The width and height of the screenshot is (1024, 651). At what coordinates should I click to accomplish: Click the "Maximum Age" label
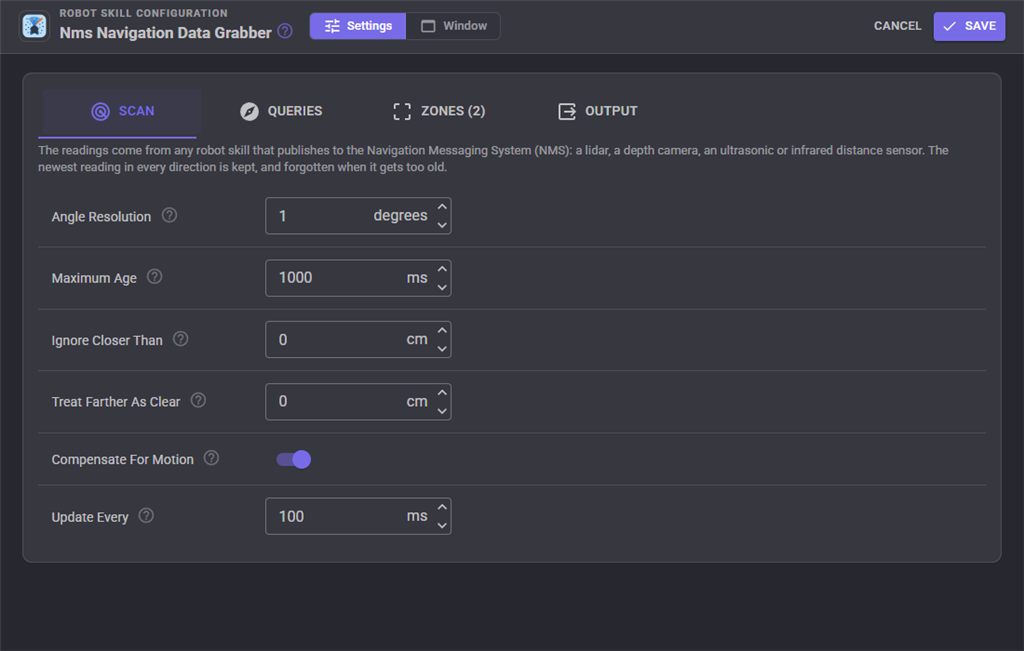click(x=94, y=278)
